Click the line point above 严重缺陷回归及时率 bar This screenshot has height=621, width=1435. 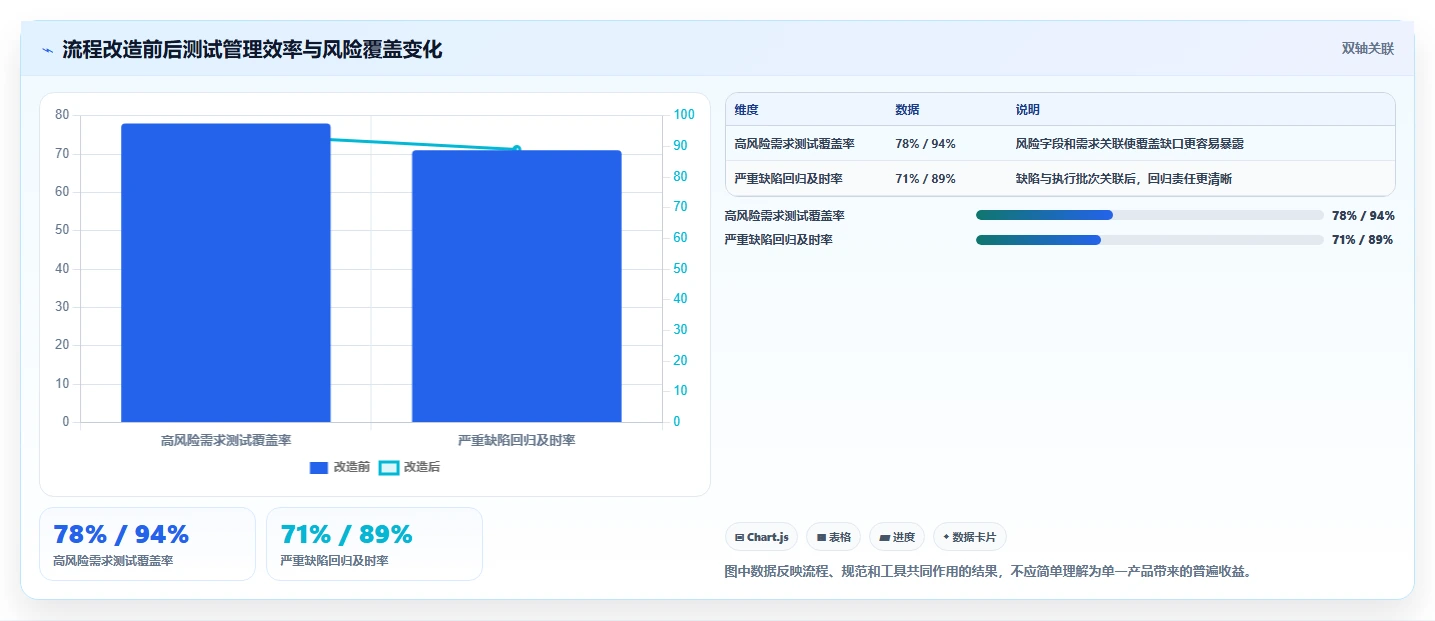pos(517,149)
